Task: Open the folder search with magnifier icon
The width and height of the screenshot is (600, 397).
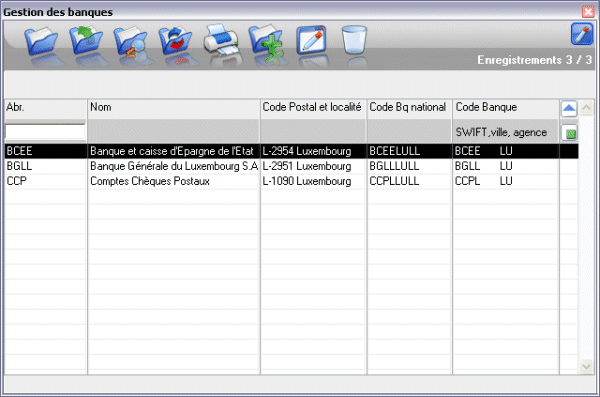Action: tap(130, 41)
